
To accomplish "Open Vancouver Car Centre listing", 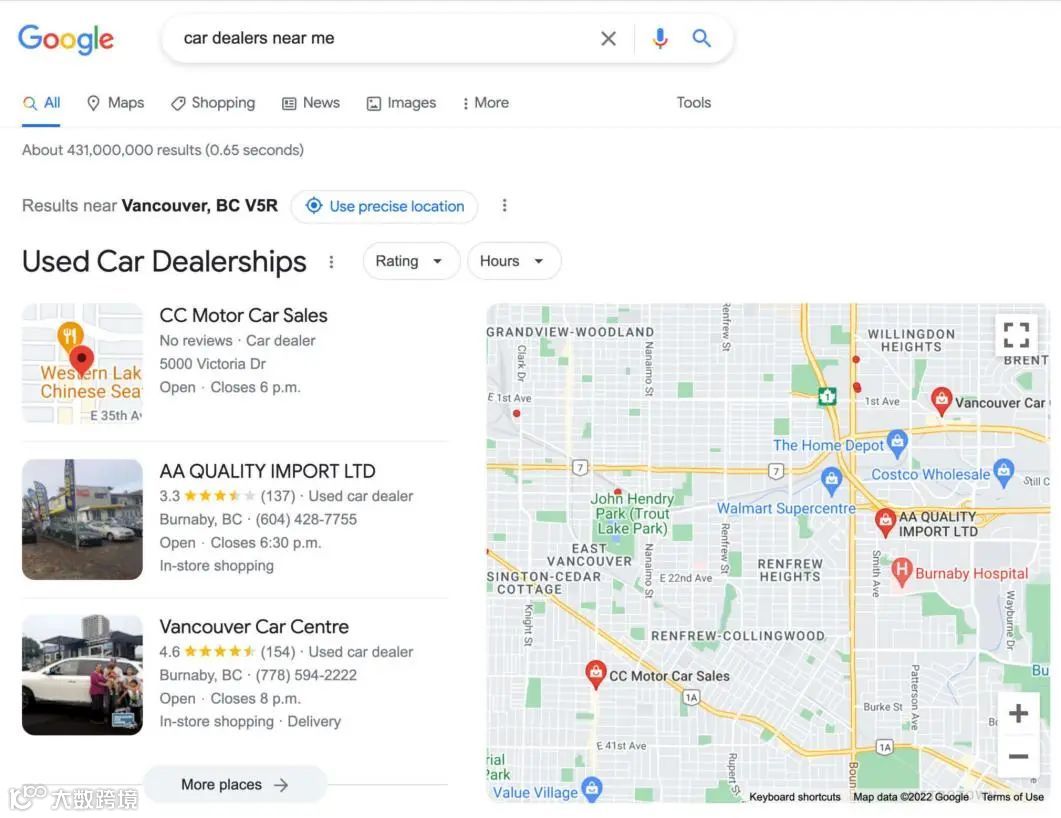I will (x=254, y=627).
